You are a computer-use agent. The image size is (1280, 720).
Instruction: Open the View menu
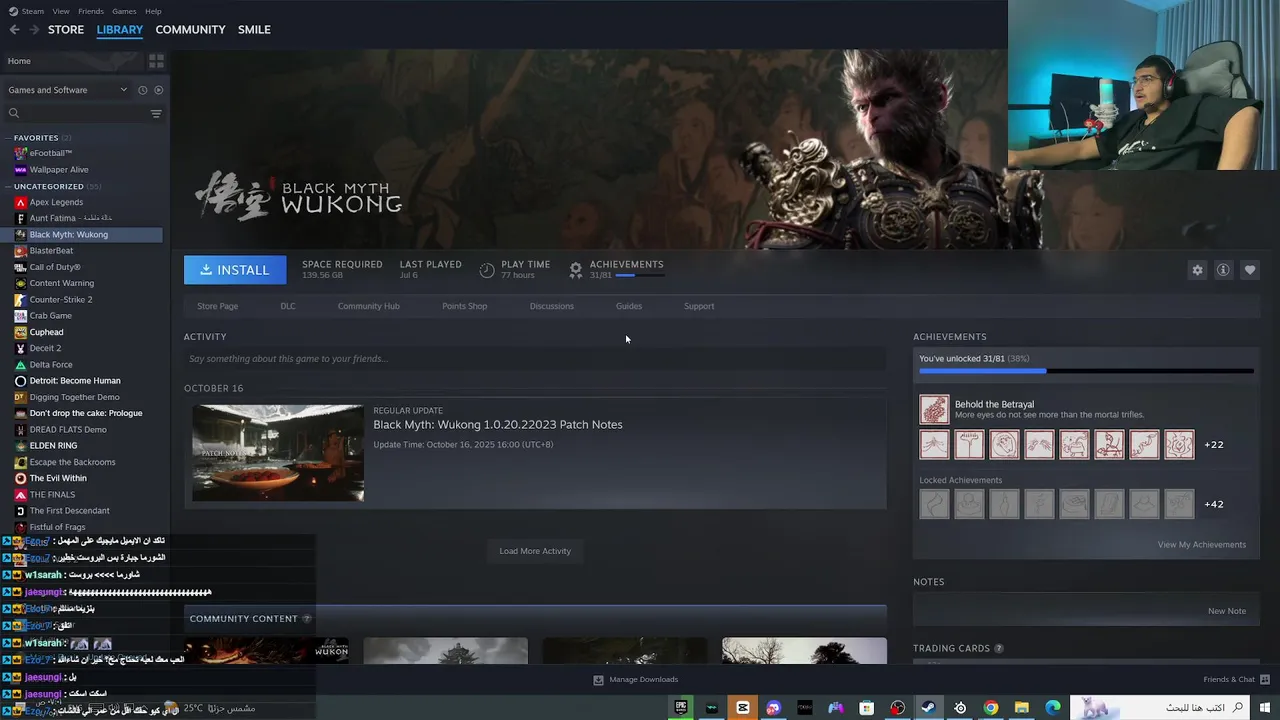click(61, 11)
